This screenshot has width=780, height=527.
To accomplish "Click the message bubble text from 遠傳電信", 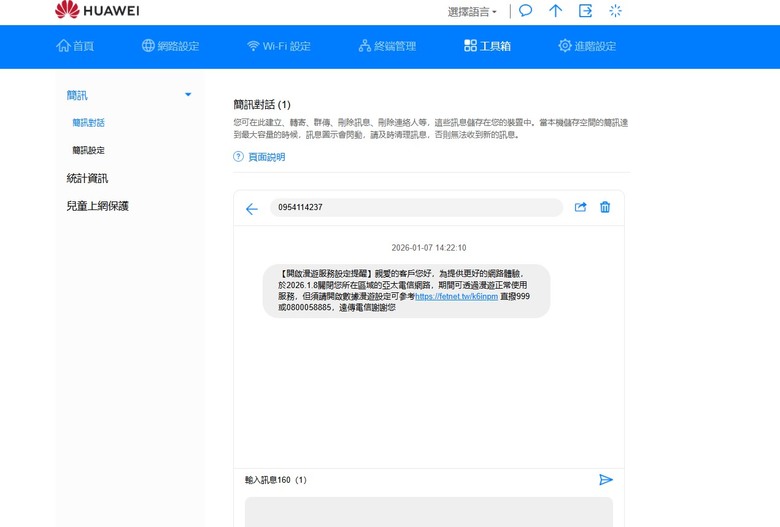I will click(406, 291).
